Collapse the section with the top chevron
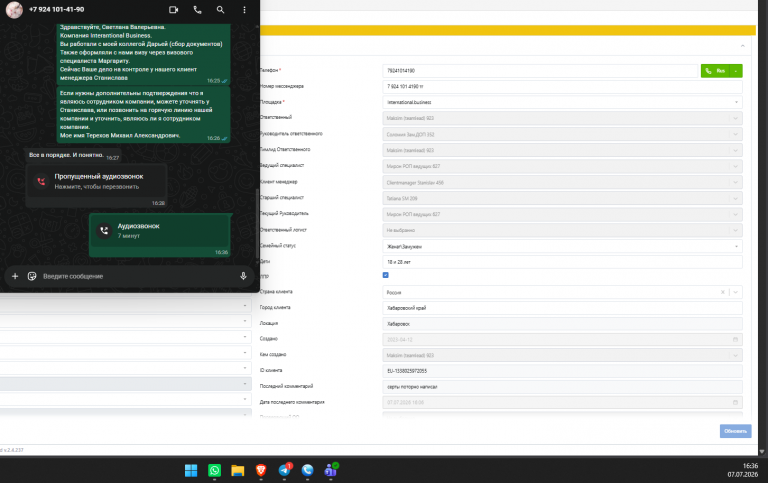Viewport: 768px width, 483px height. (x=743, y=46)
